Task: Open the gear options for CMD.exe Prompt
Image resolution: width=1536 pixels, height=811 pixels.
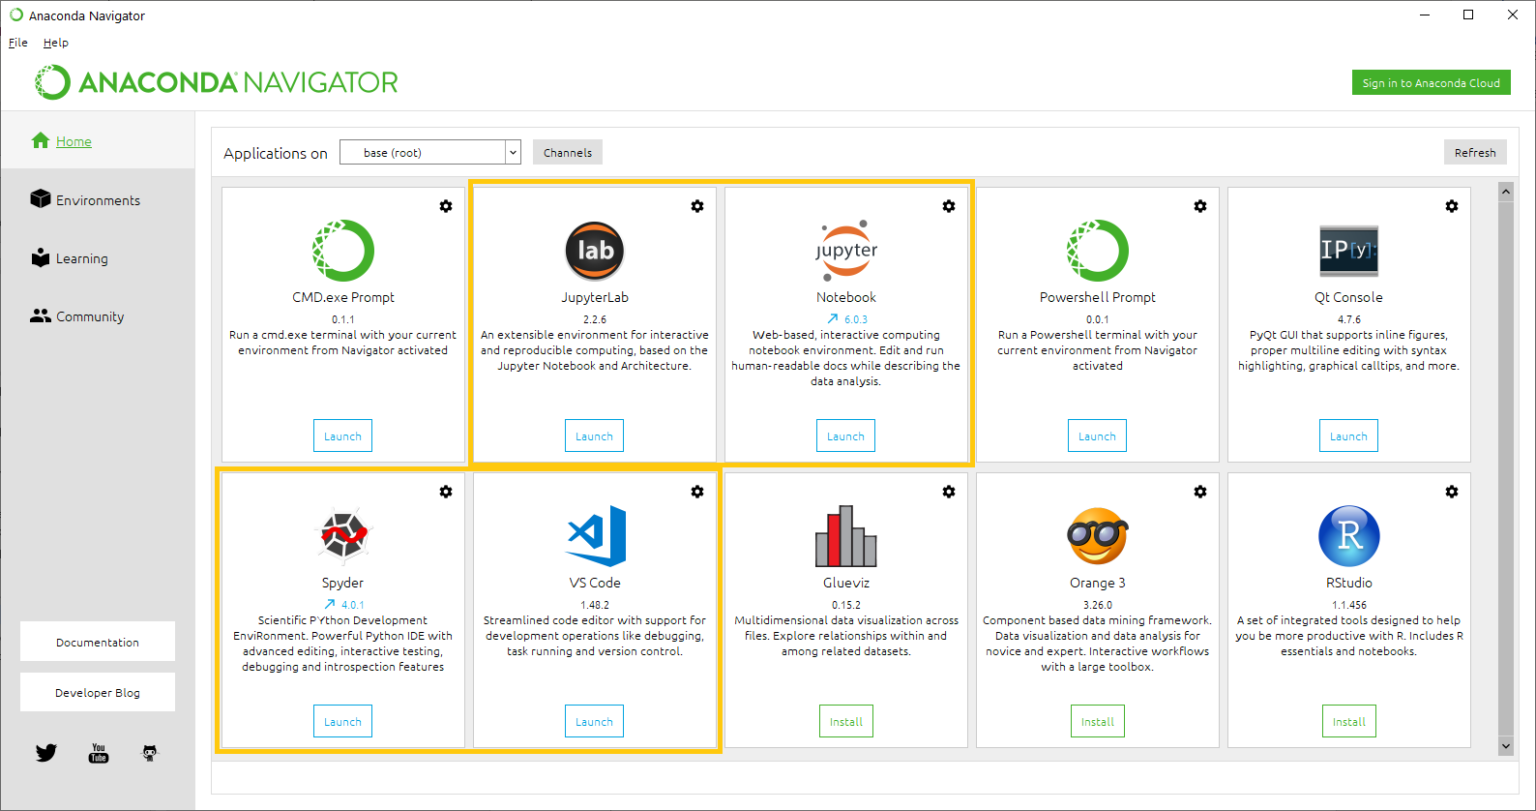Action: (446, 206)
